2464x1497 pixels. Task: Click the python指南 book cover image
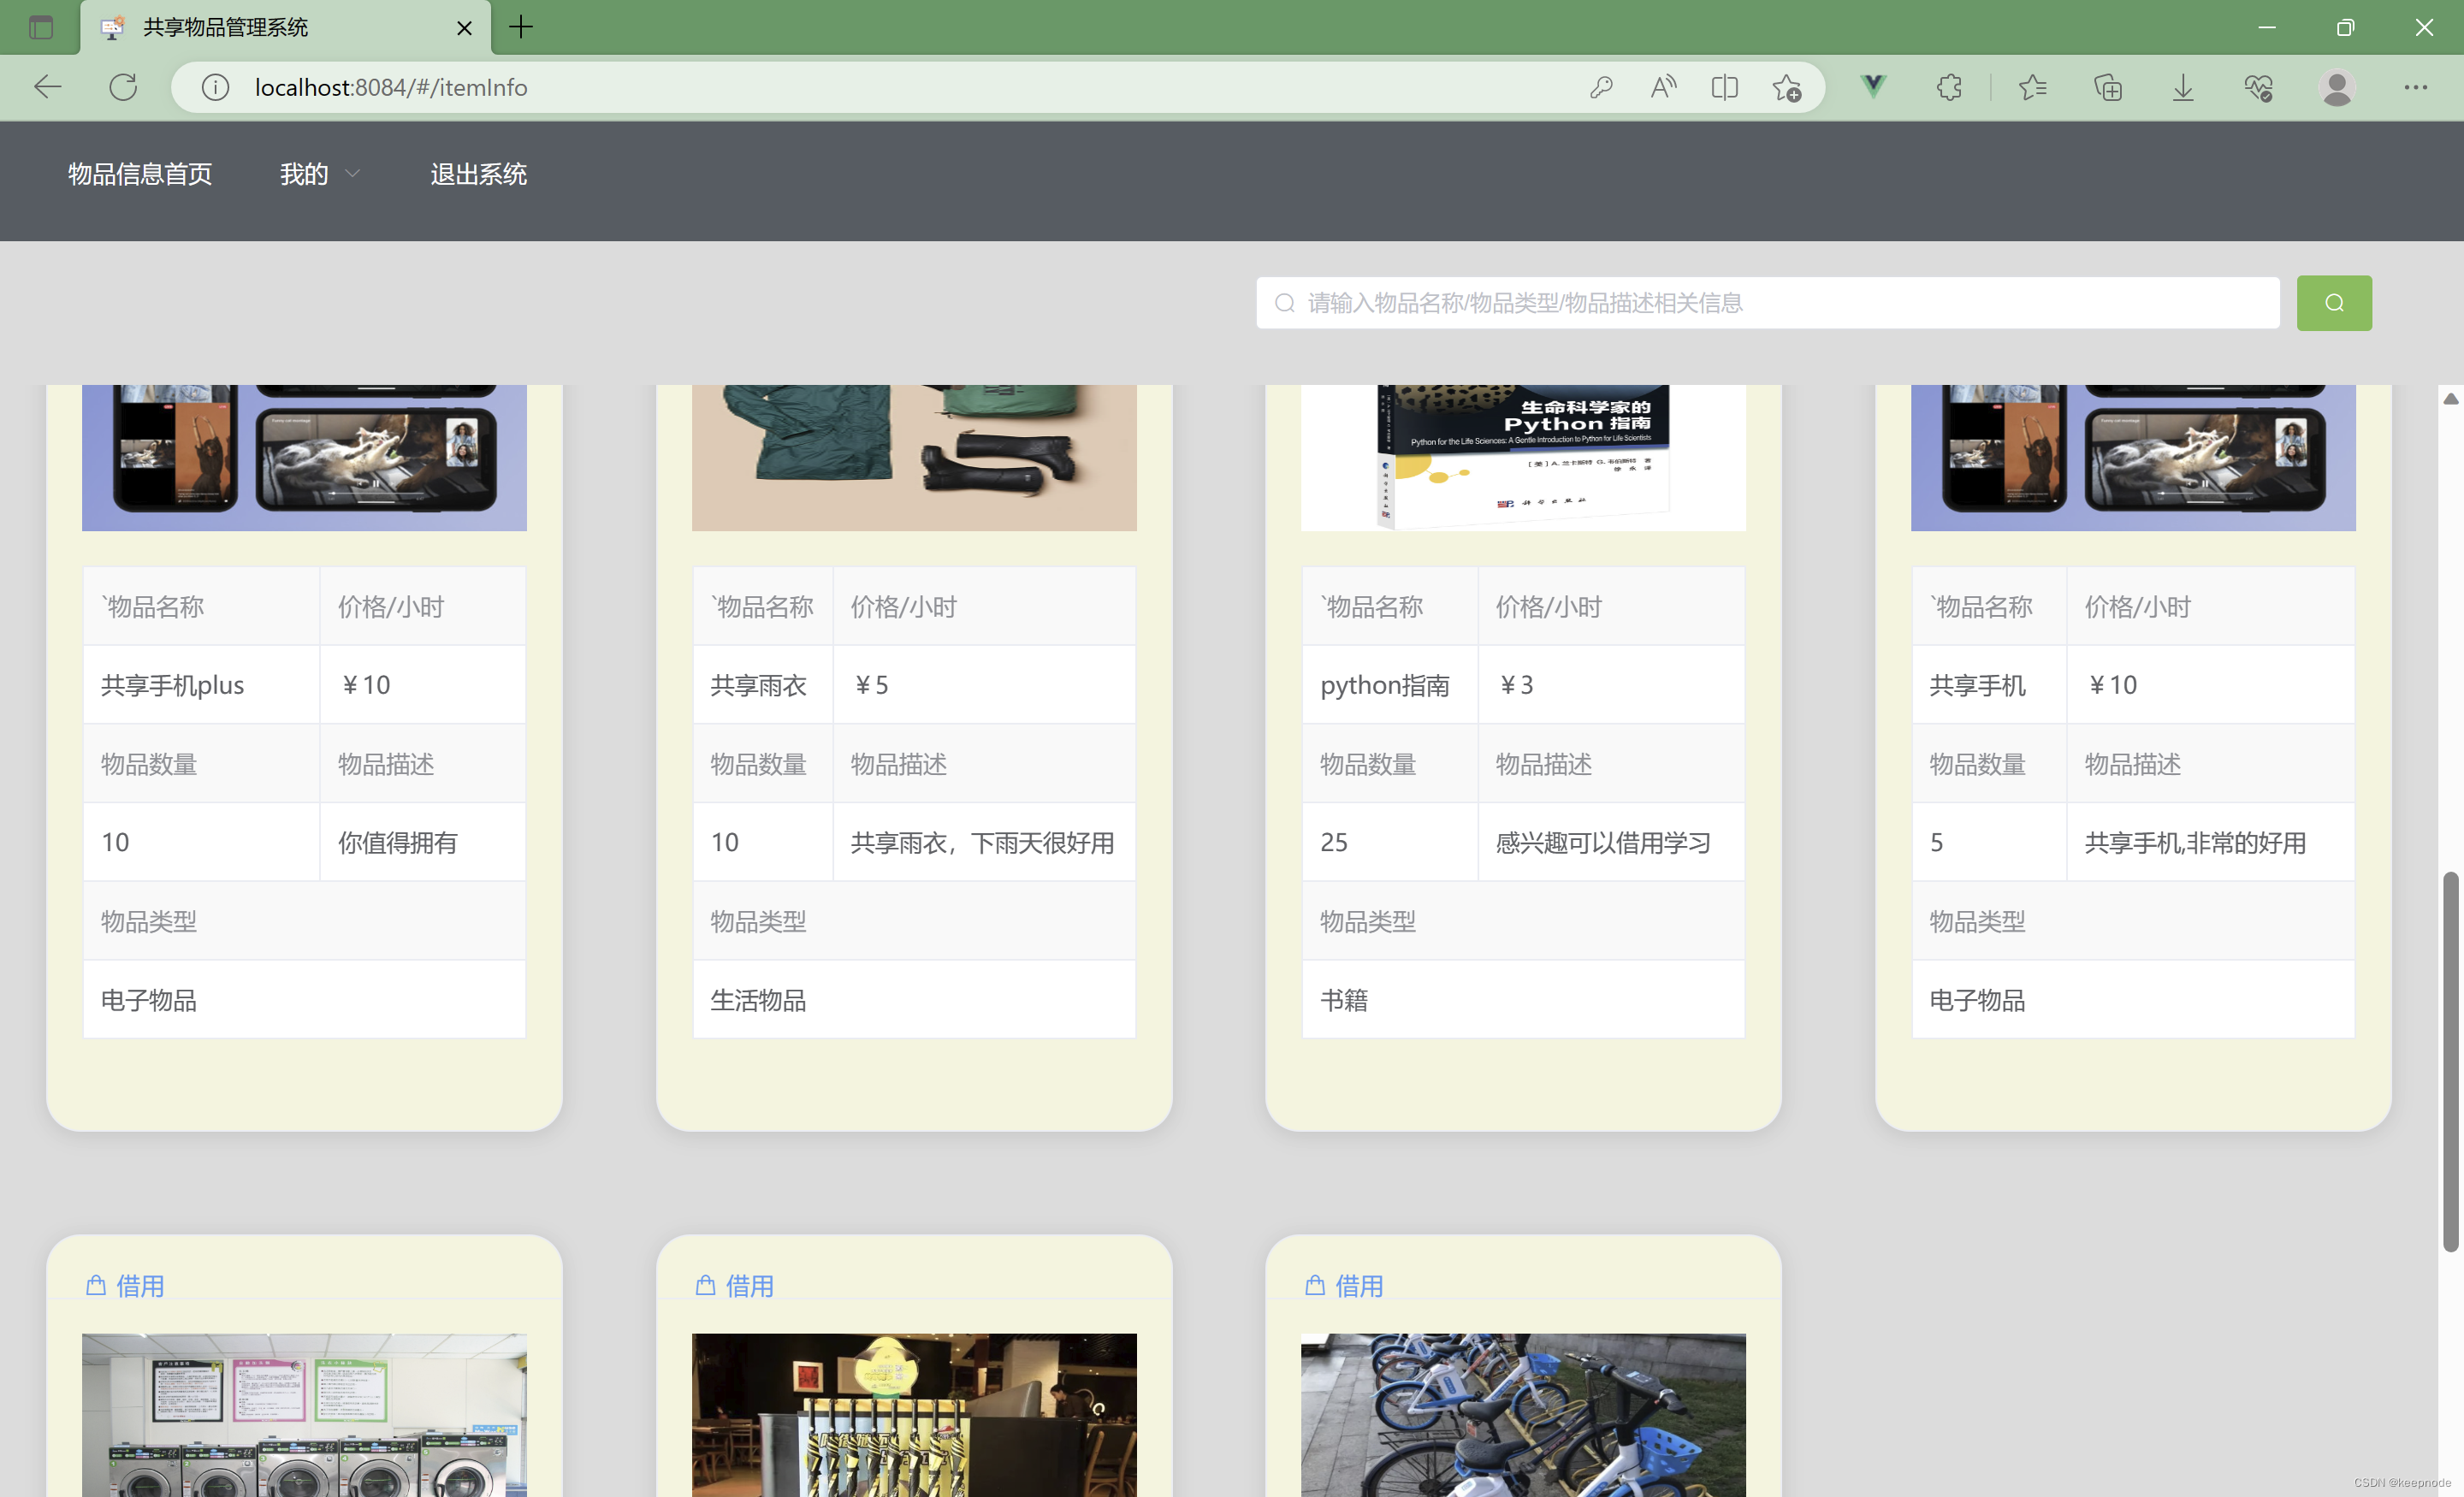[x=1523, y=457]
